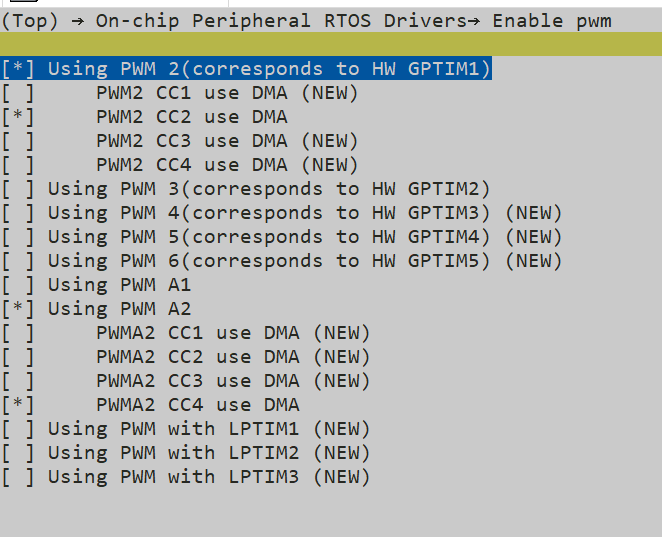Uncheck the Using PWM A2 box
The image size is (662, 537).
[x=19, y=309]
